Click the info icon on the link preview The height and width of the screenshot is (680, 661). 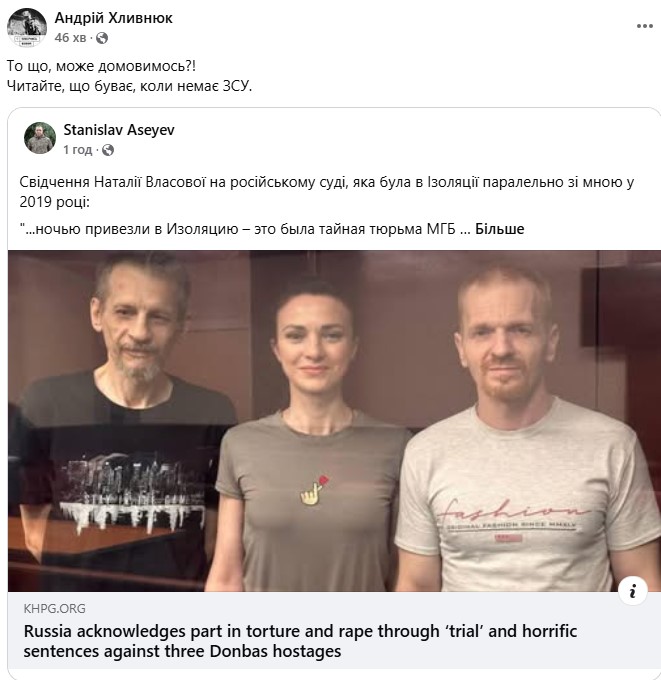click(x=633, y=590)
